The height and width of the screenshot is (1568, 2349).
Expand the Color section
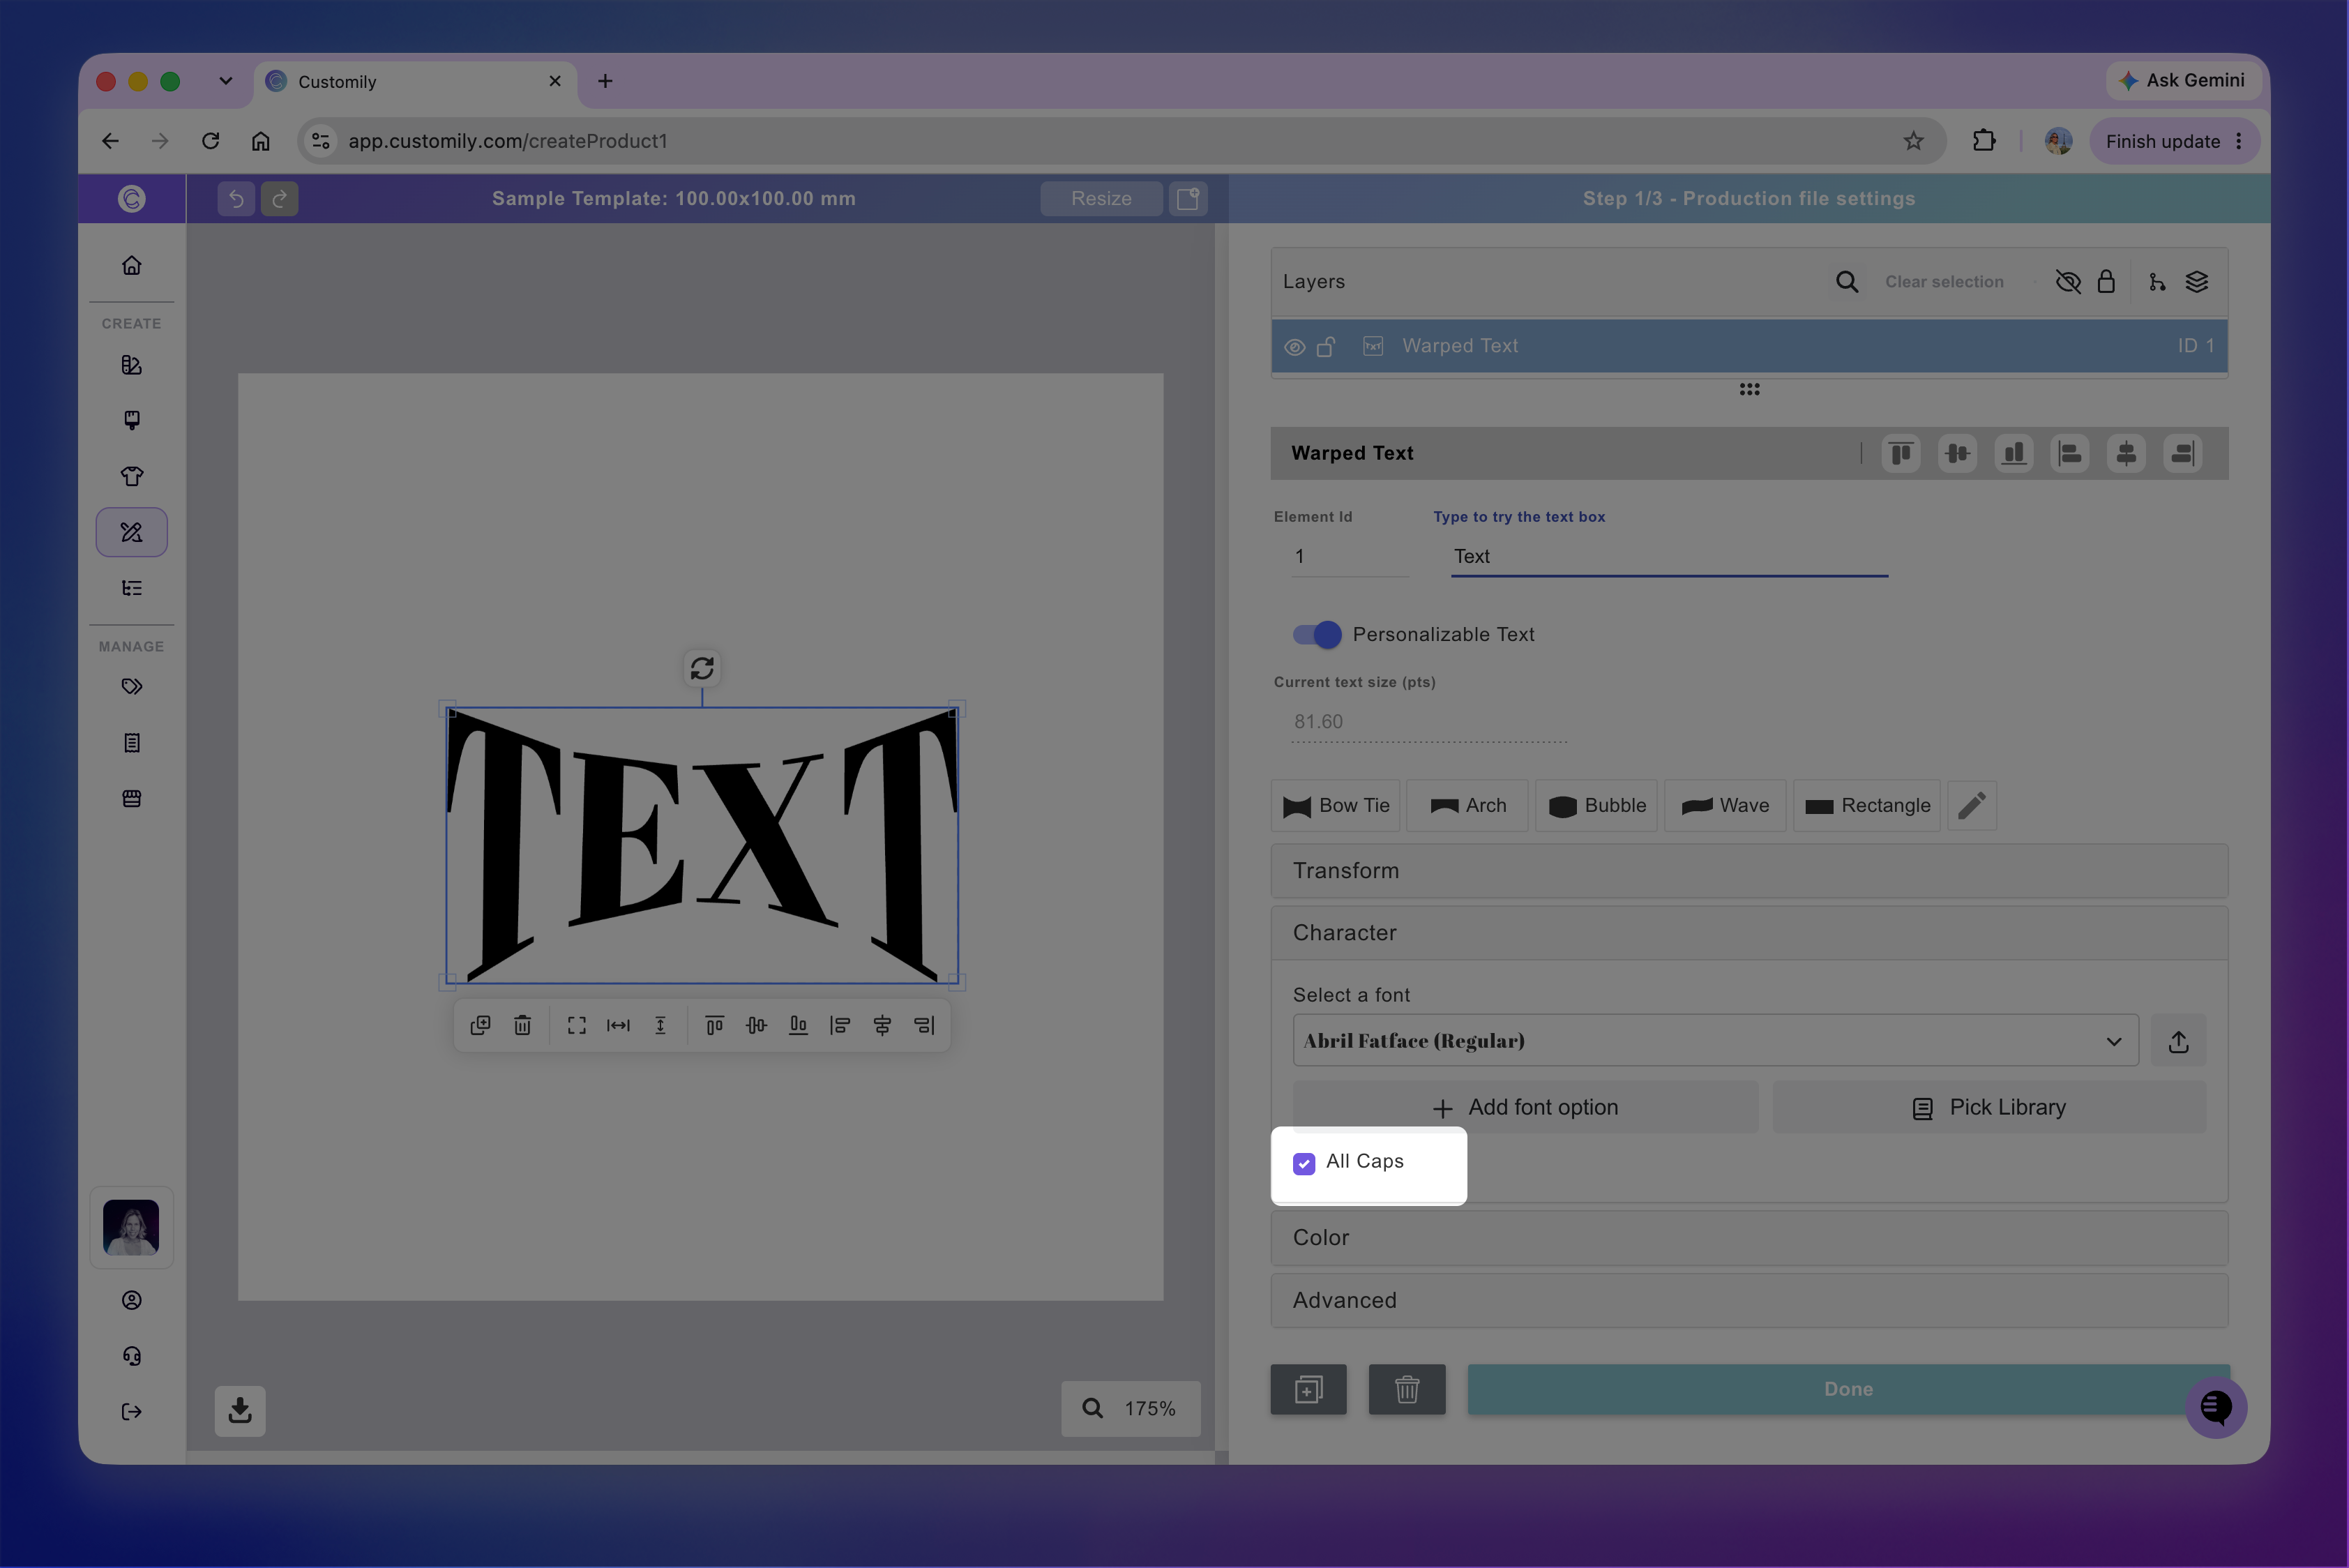1749,1238
